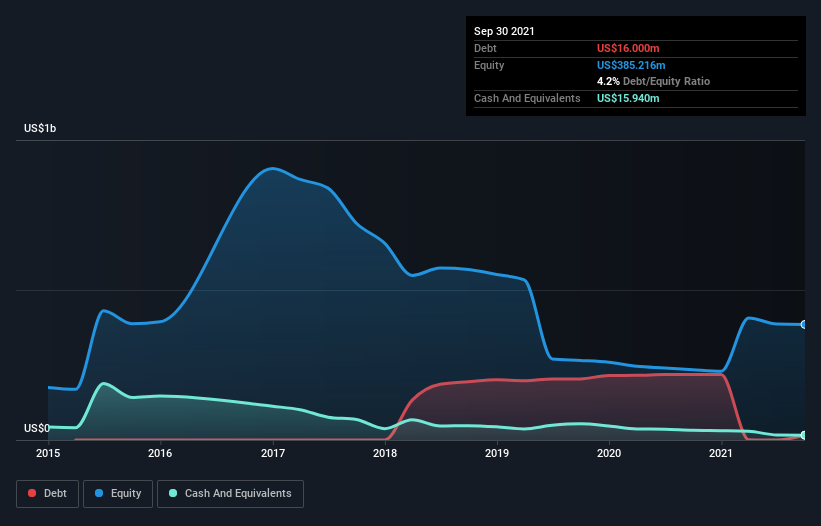Click the US$0 y-axis label
821x526 pixels.
click(x=37, y=428)
